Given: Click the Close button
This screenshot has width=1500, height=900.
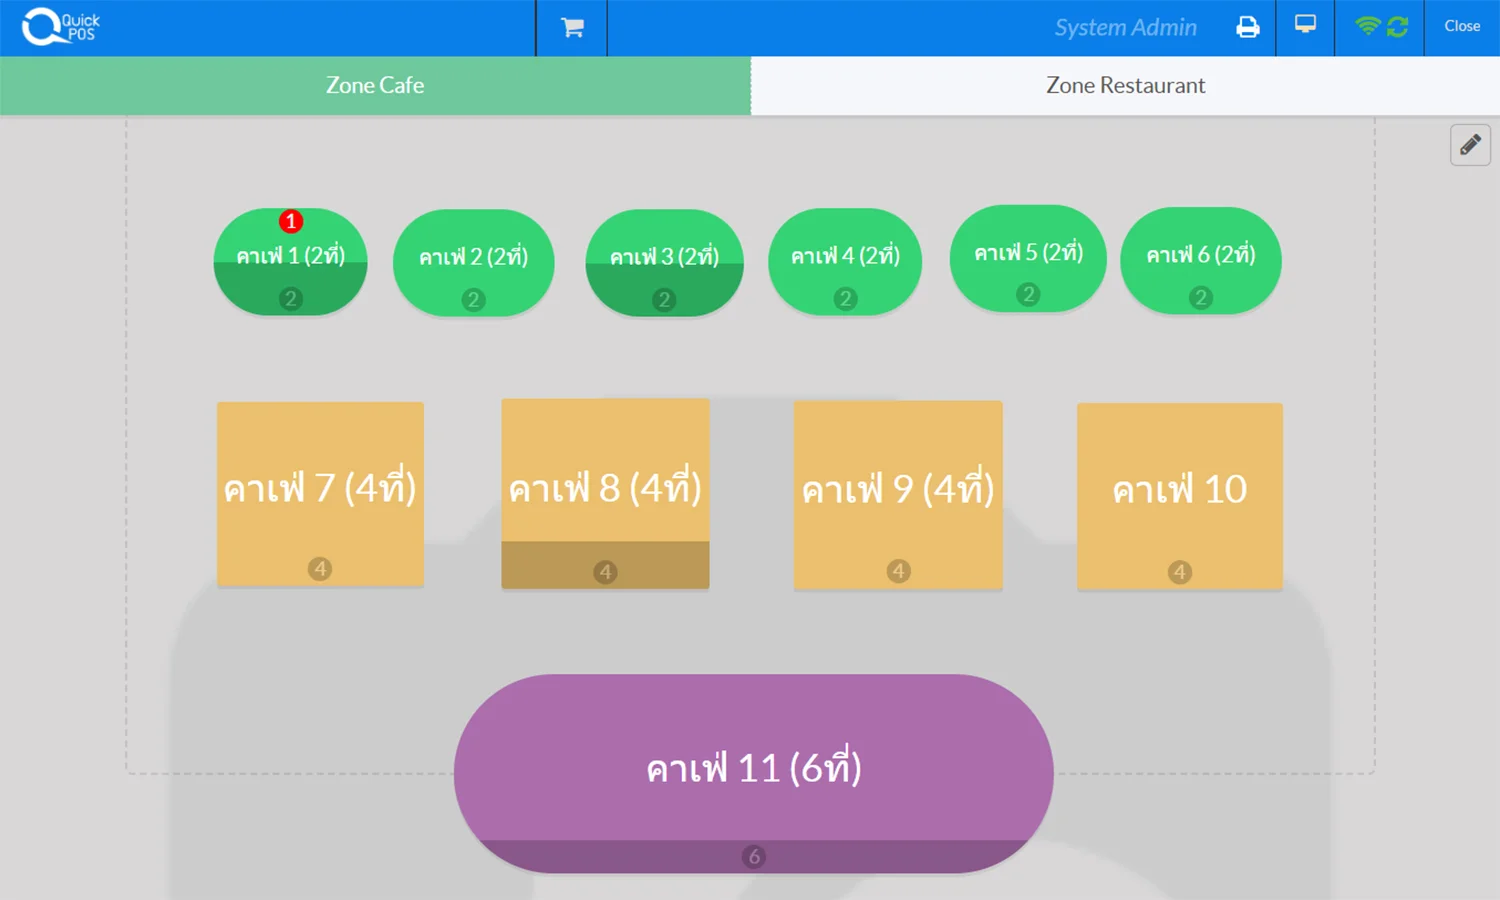Looking at the screenshot, I should [1460, 27].
